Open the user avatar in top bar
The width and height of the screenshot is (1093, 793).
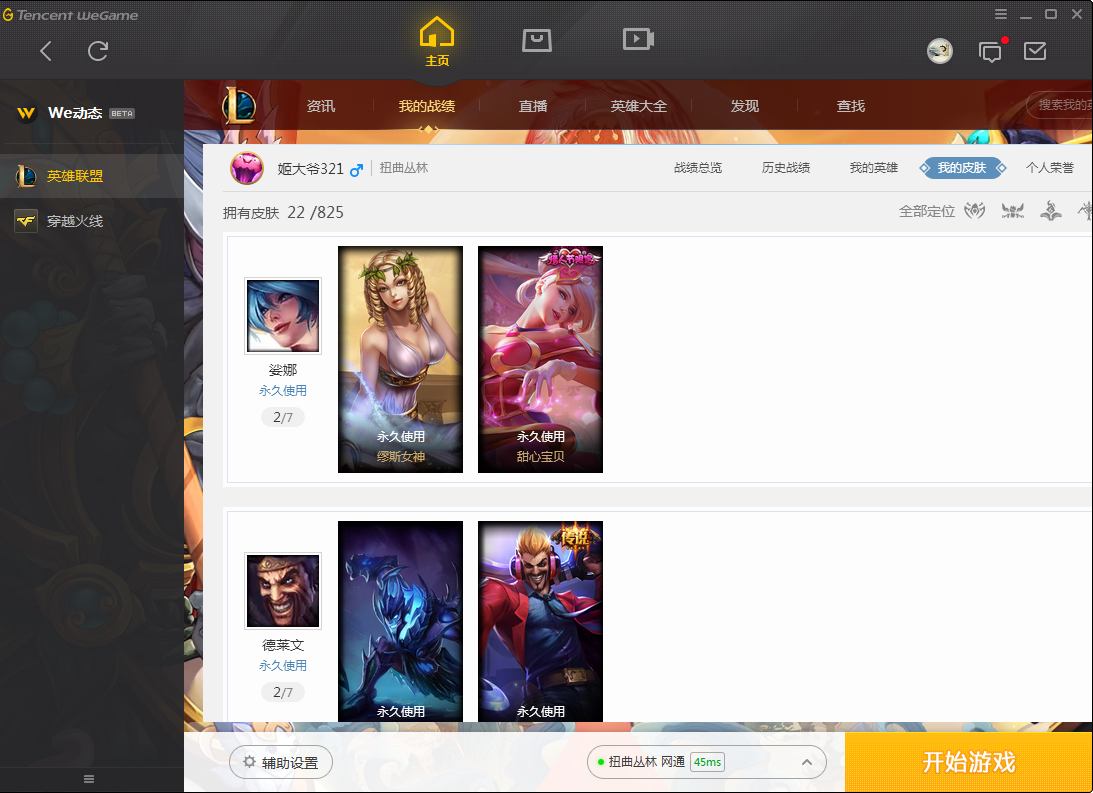coord(940,51)
